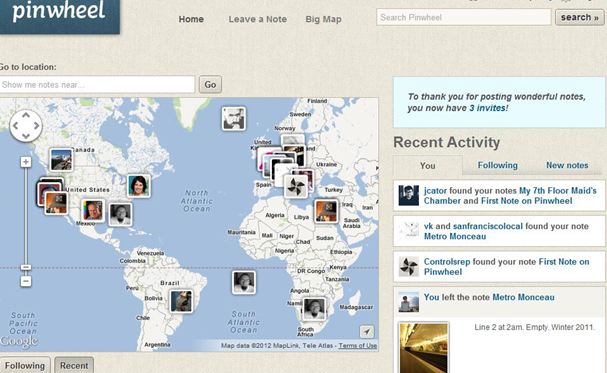The height and width of the screenshot is (373, 607).
Task: Open the map Terms of Use link
Action: 358,346
